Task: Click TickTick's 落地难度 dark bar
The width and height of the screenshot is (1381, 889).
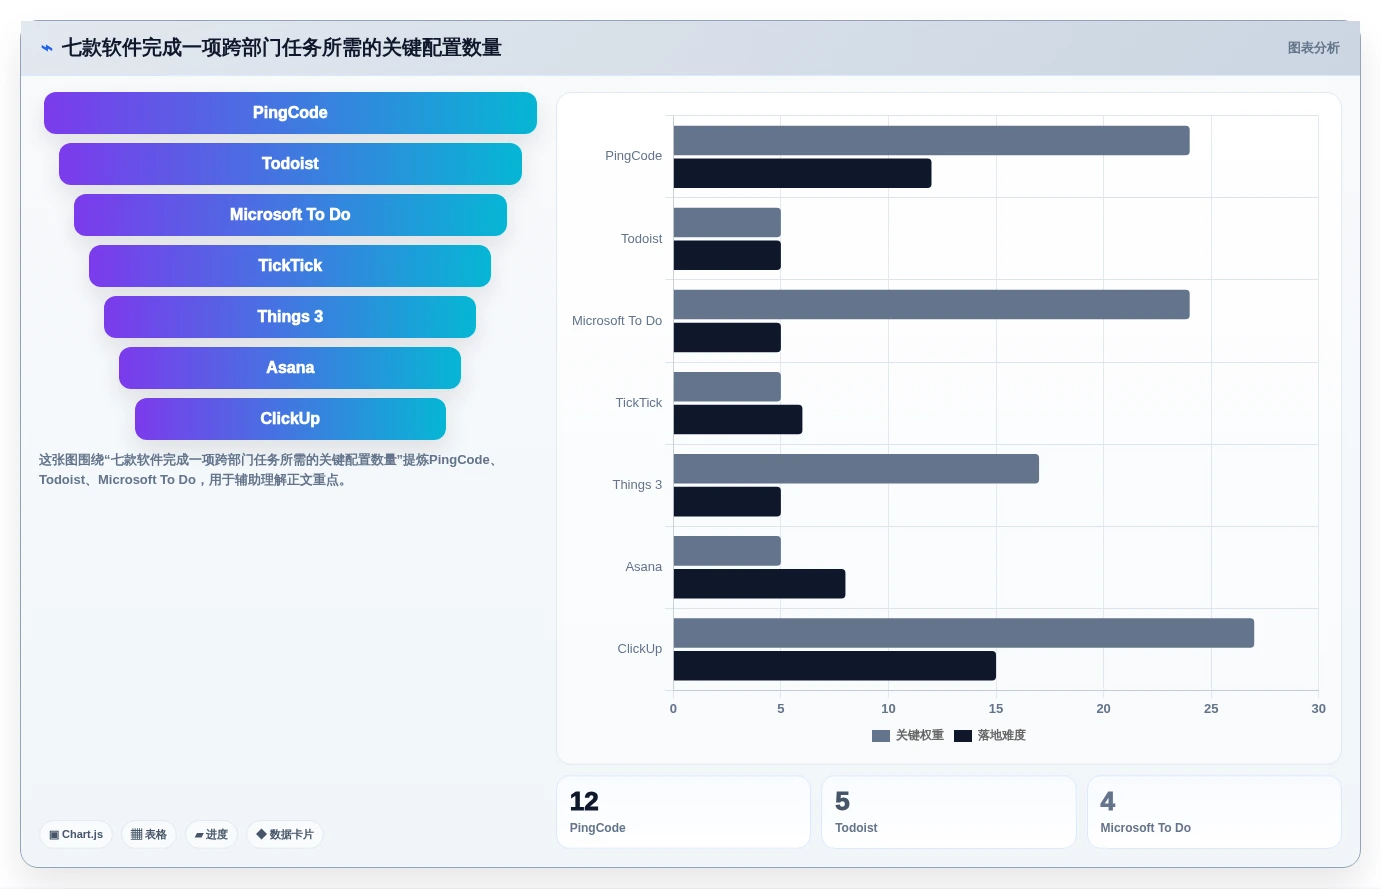Action: (x=738, y=419)
